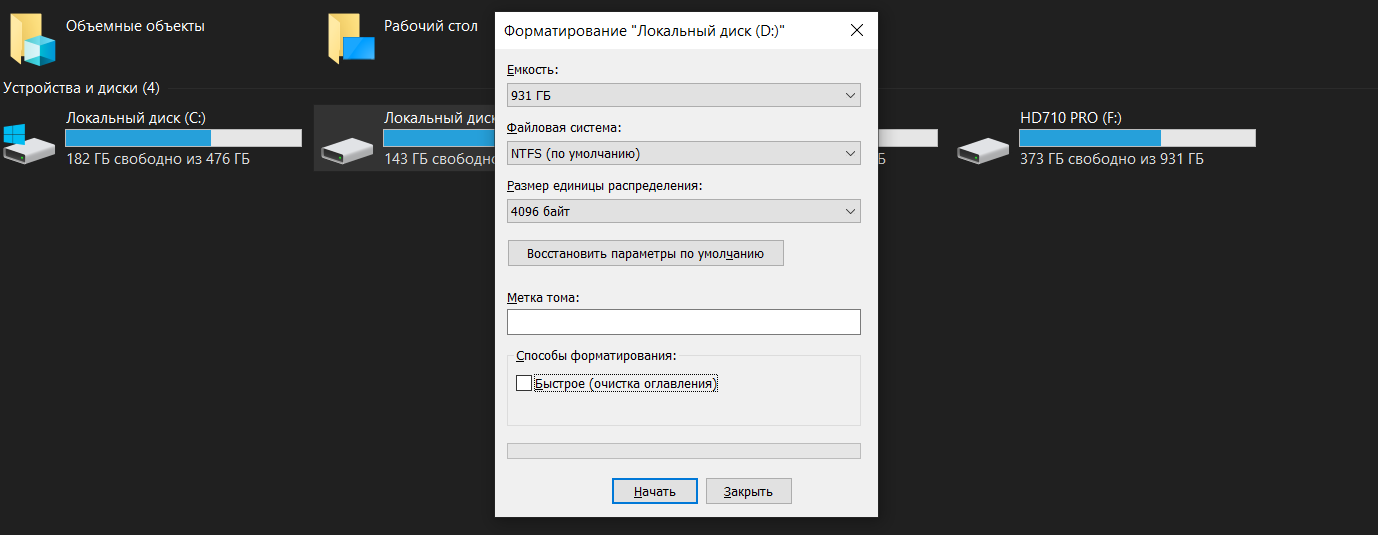
Task: Open the Рабочий стол folder icon
Action: click(x=350, y=40)
